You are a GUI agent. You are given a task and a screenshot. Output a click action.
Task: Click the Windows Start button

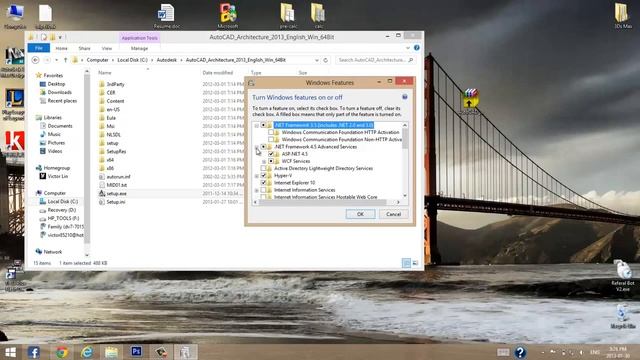point(10,352)
